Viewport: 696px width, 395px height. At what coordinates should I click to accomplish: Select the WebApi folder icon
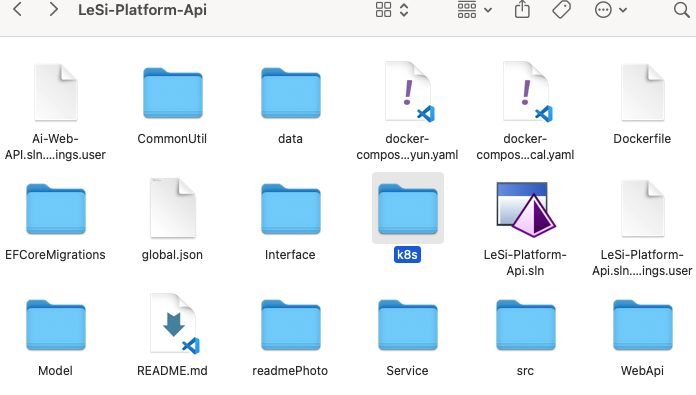pyautogui.click(x=643, y=325)
